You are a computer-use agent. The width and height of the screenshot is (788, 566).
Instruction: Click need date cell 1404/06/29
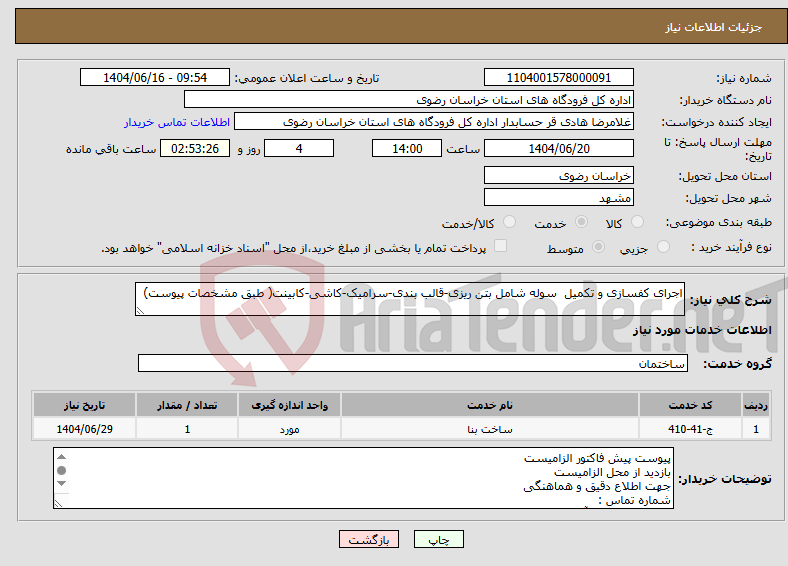[84, 429]
